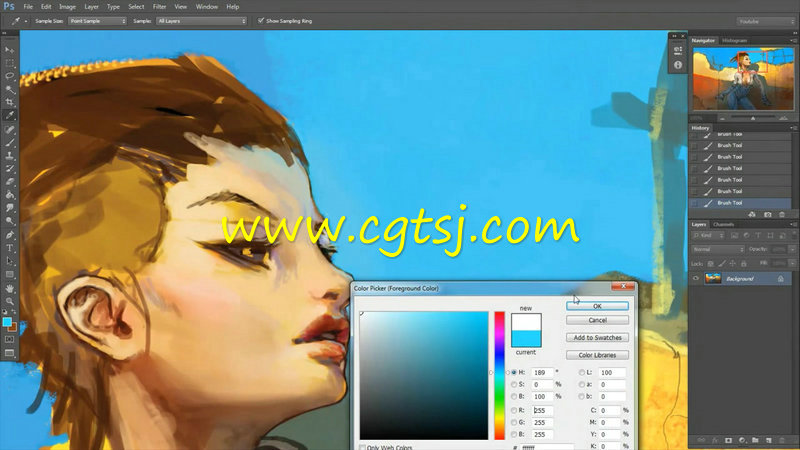This screenshot has width=800, height=450.
Task: Select the Paint Bucket tool
Action: tap(9, 195)
